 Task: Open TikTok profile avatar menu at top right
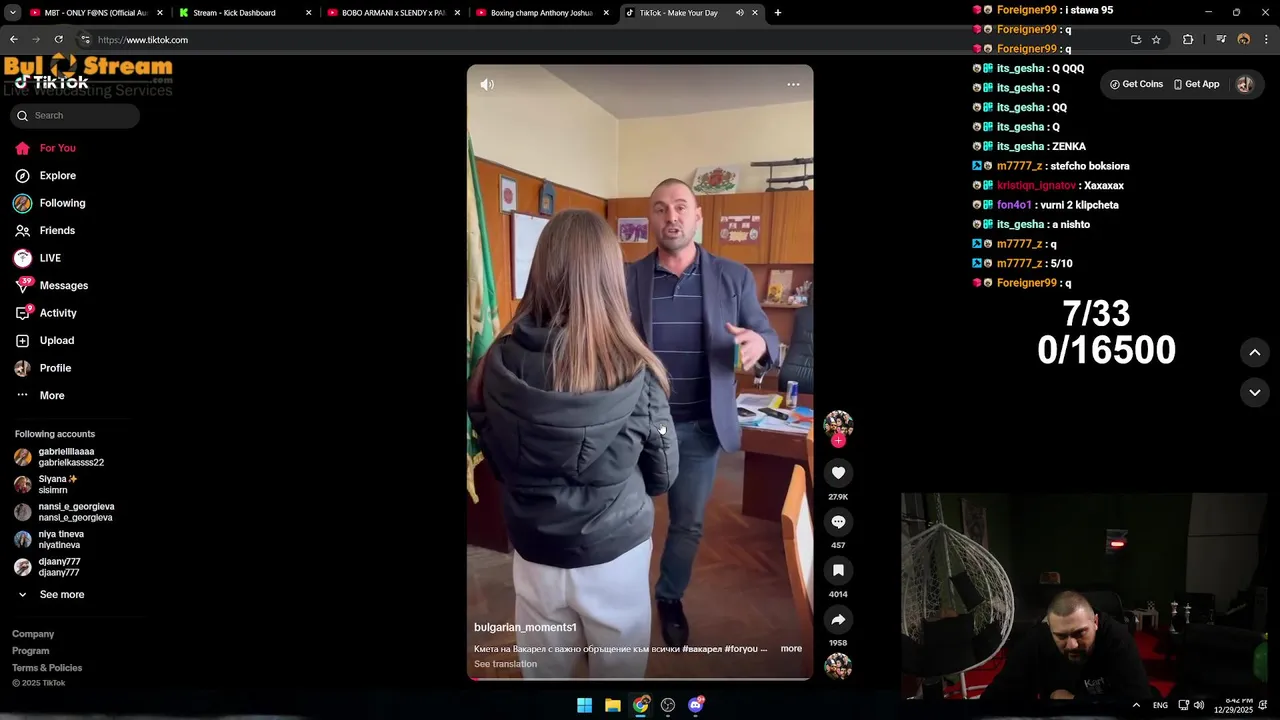click(1245, 85)
